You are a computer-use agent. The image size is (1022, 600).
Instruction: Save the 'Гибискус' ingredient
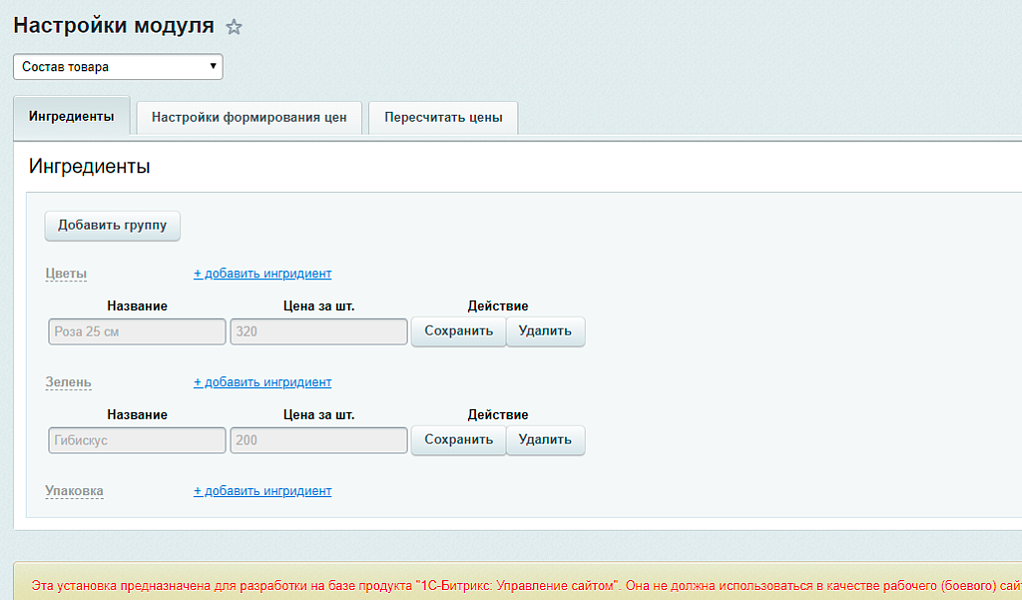tap(458, 440)
